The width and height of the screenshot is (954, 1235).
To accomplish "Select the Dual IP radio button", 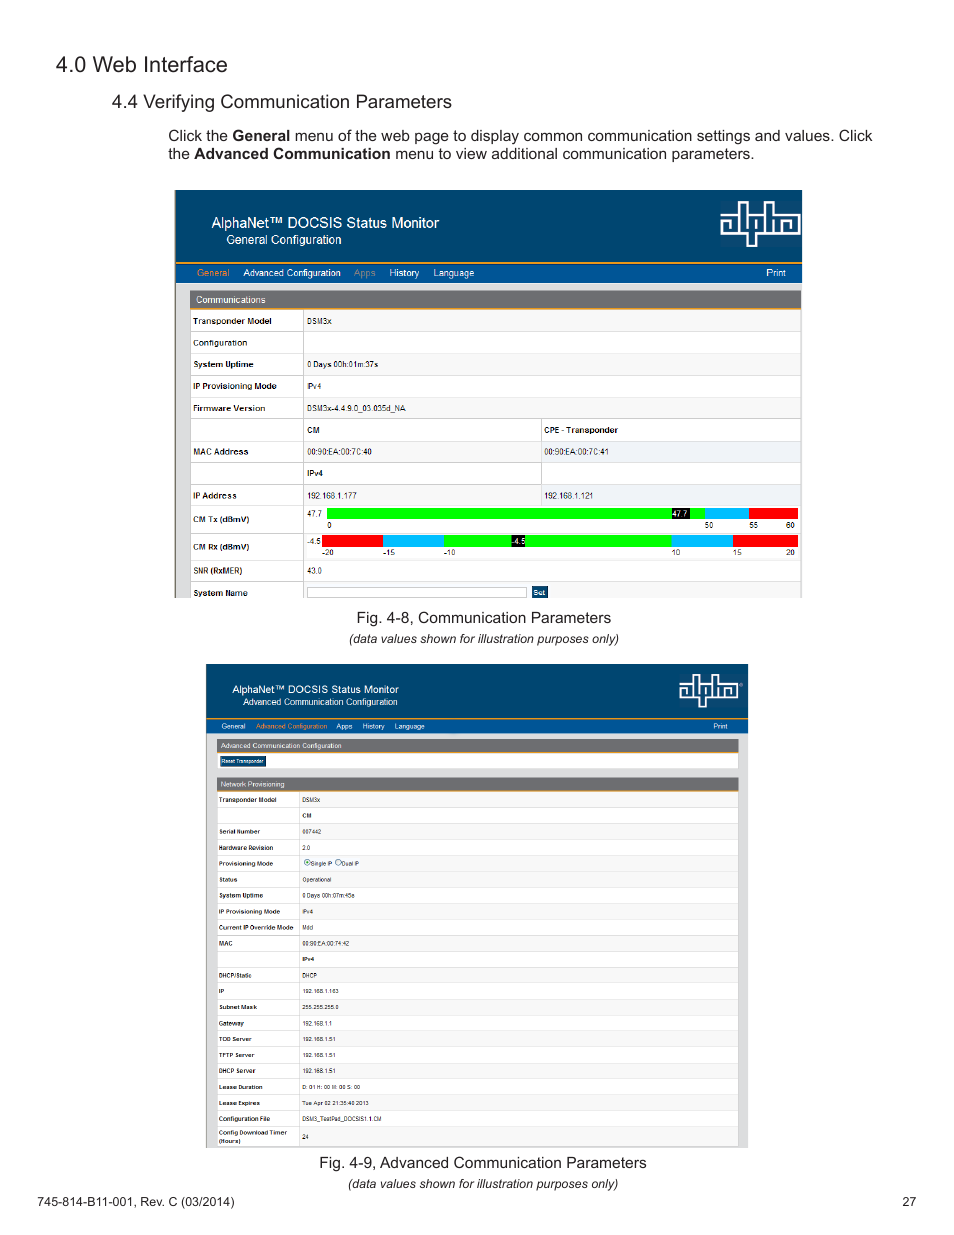I will pyautogui.click(x=338, y=862).
